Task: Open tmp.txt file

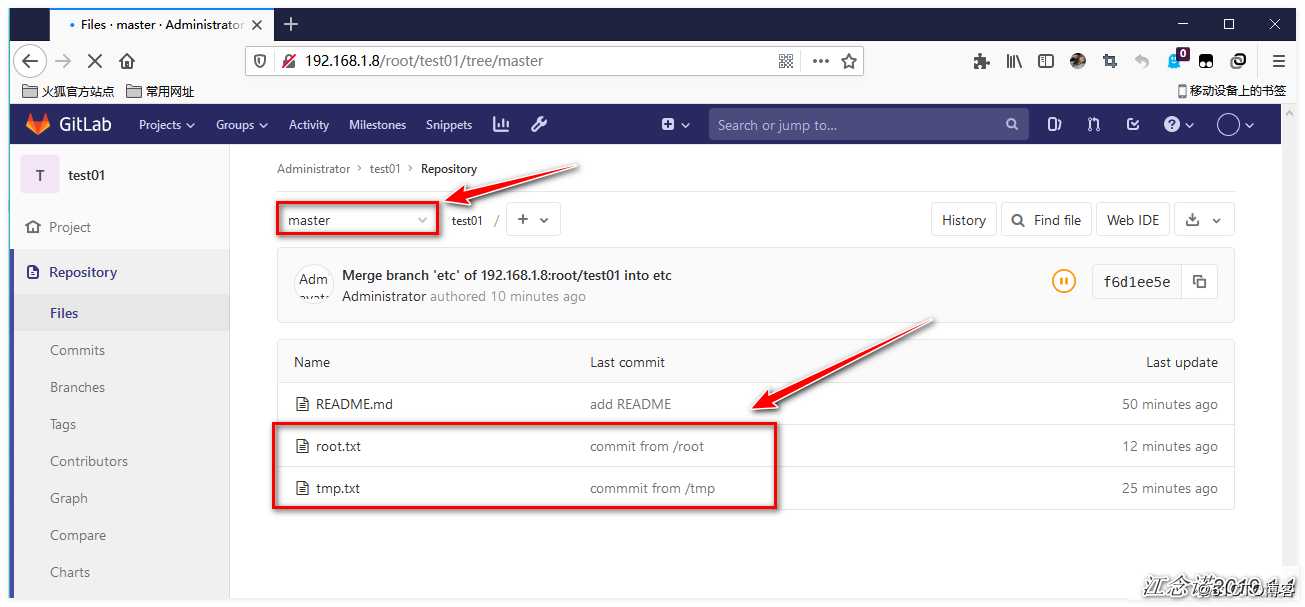Action: click(338, 488)
